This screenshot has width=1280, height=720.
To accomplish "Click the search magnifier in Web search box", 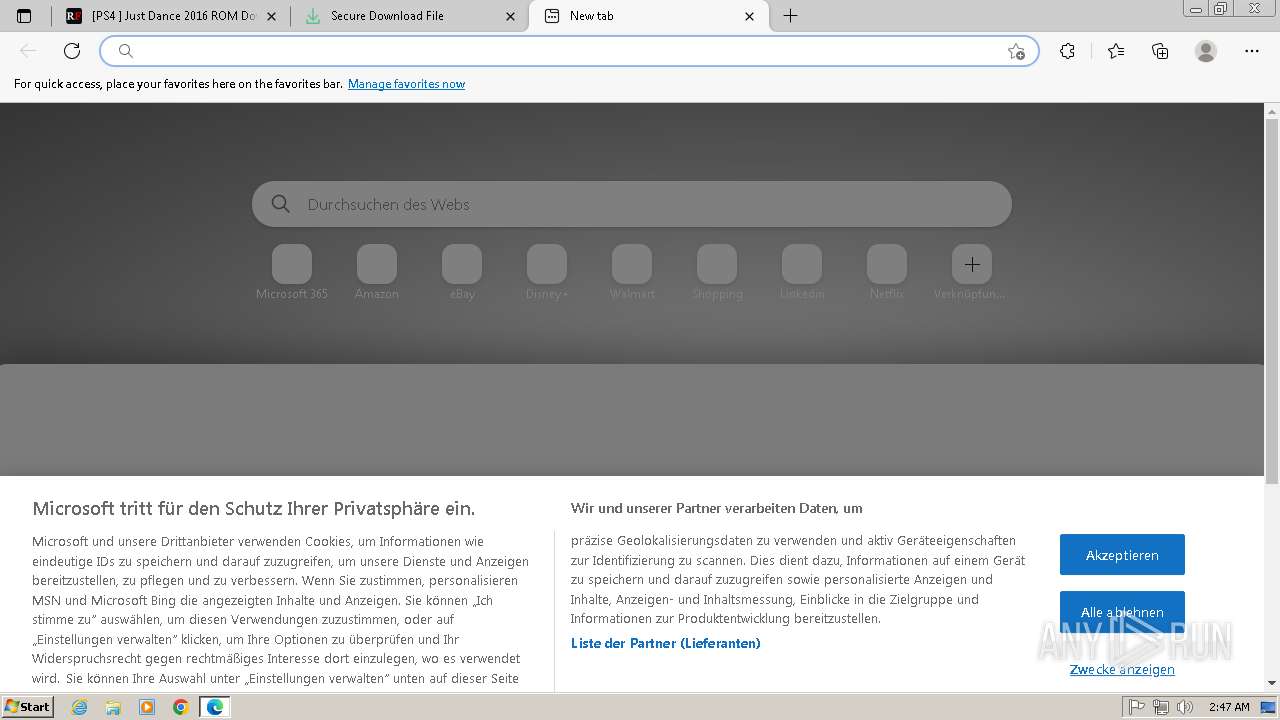I will [x=281, y=204].
